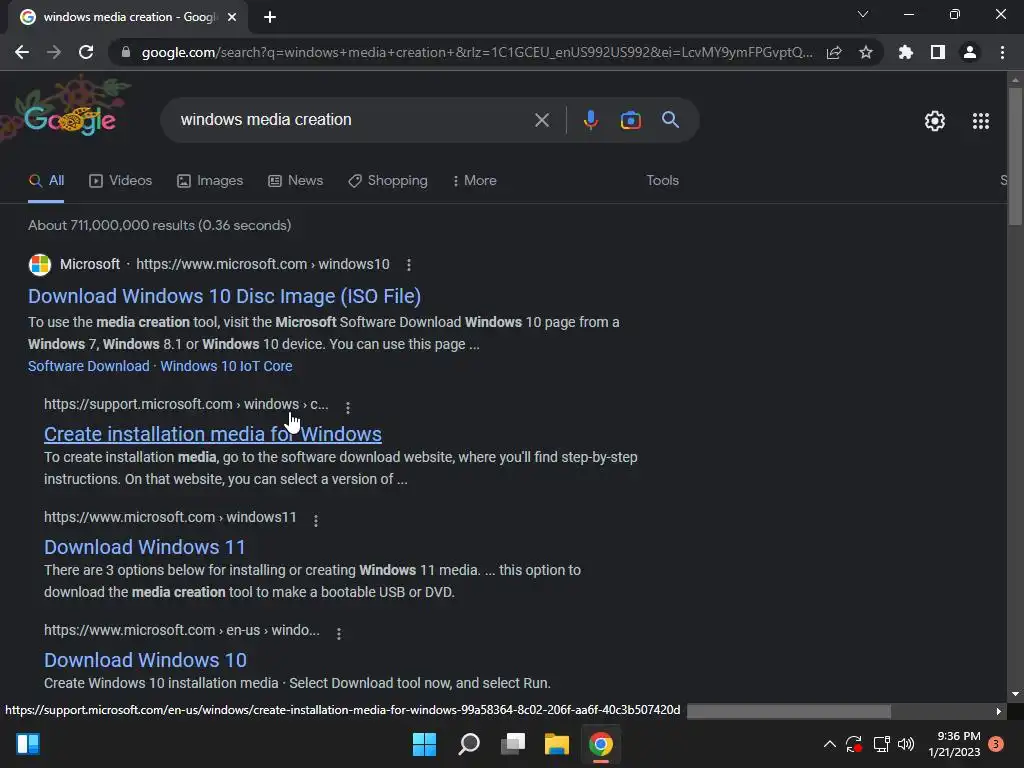Open options for support.microsoft.com result
Viewport: 1024px width, 768px height.
click(347, 408)
